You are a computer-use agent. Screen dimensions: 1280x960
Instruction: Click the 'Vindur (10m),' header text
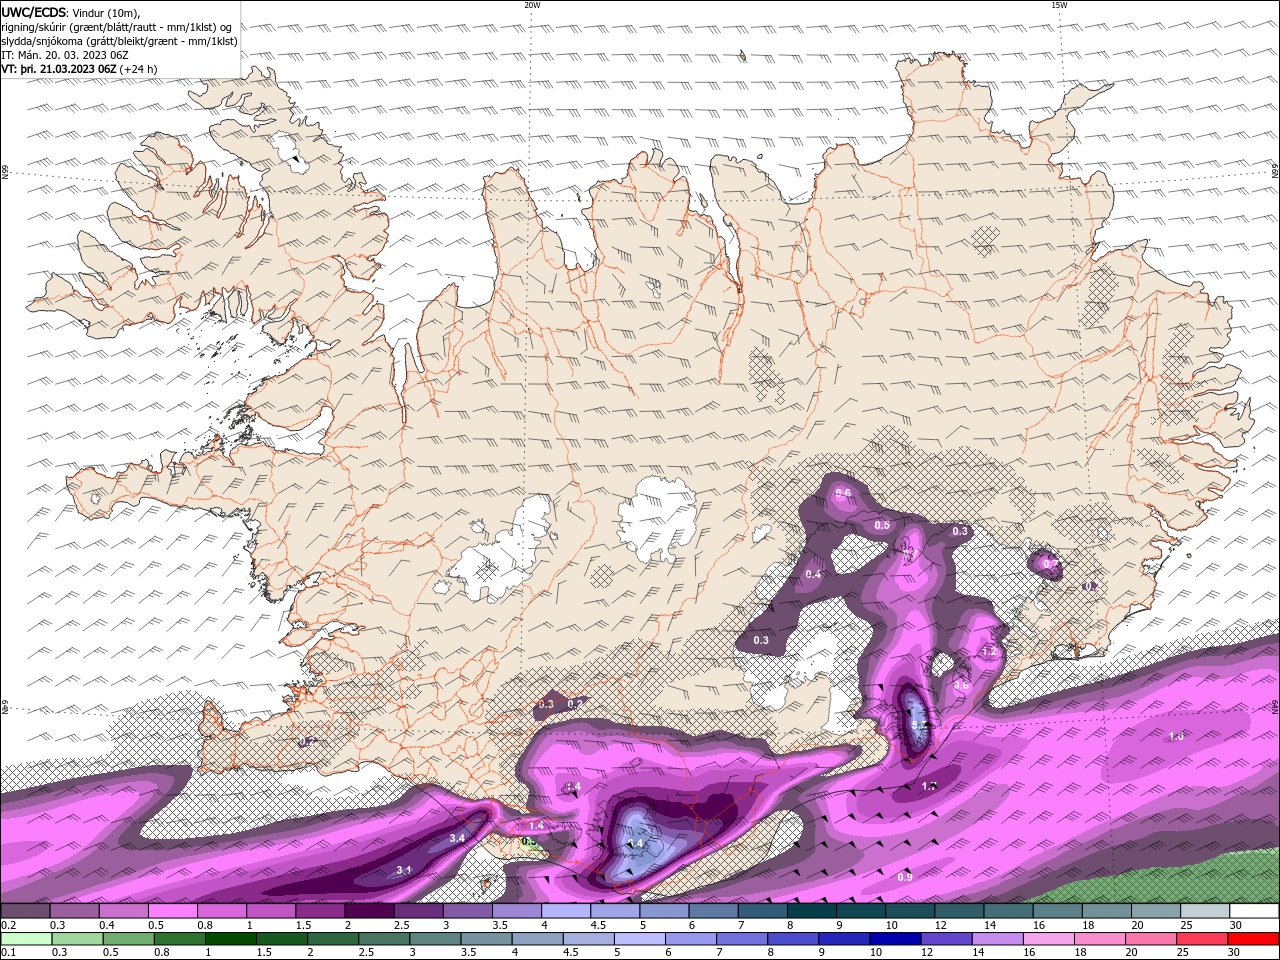[107, 12]
